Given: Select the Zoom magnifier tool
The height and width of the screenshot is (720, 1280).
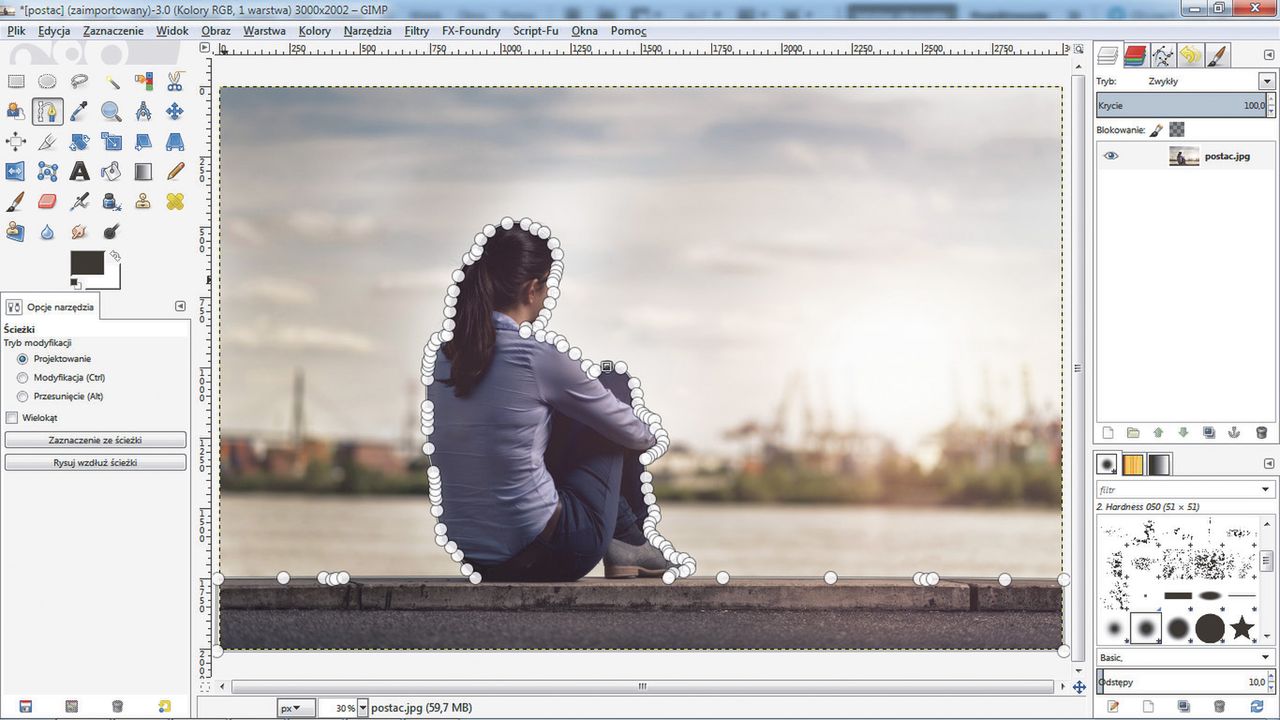Looking at the screenshot, I should pos(111,111).
